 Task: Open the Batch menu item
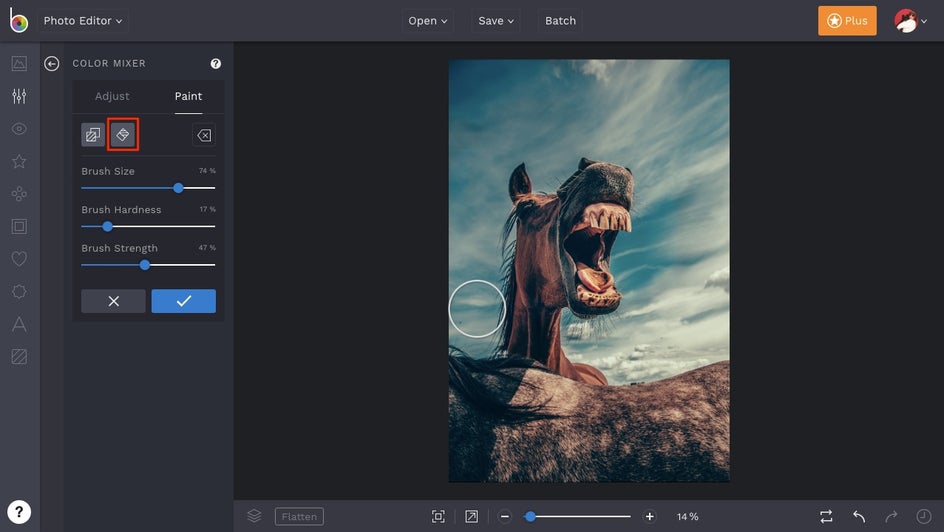560,20
